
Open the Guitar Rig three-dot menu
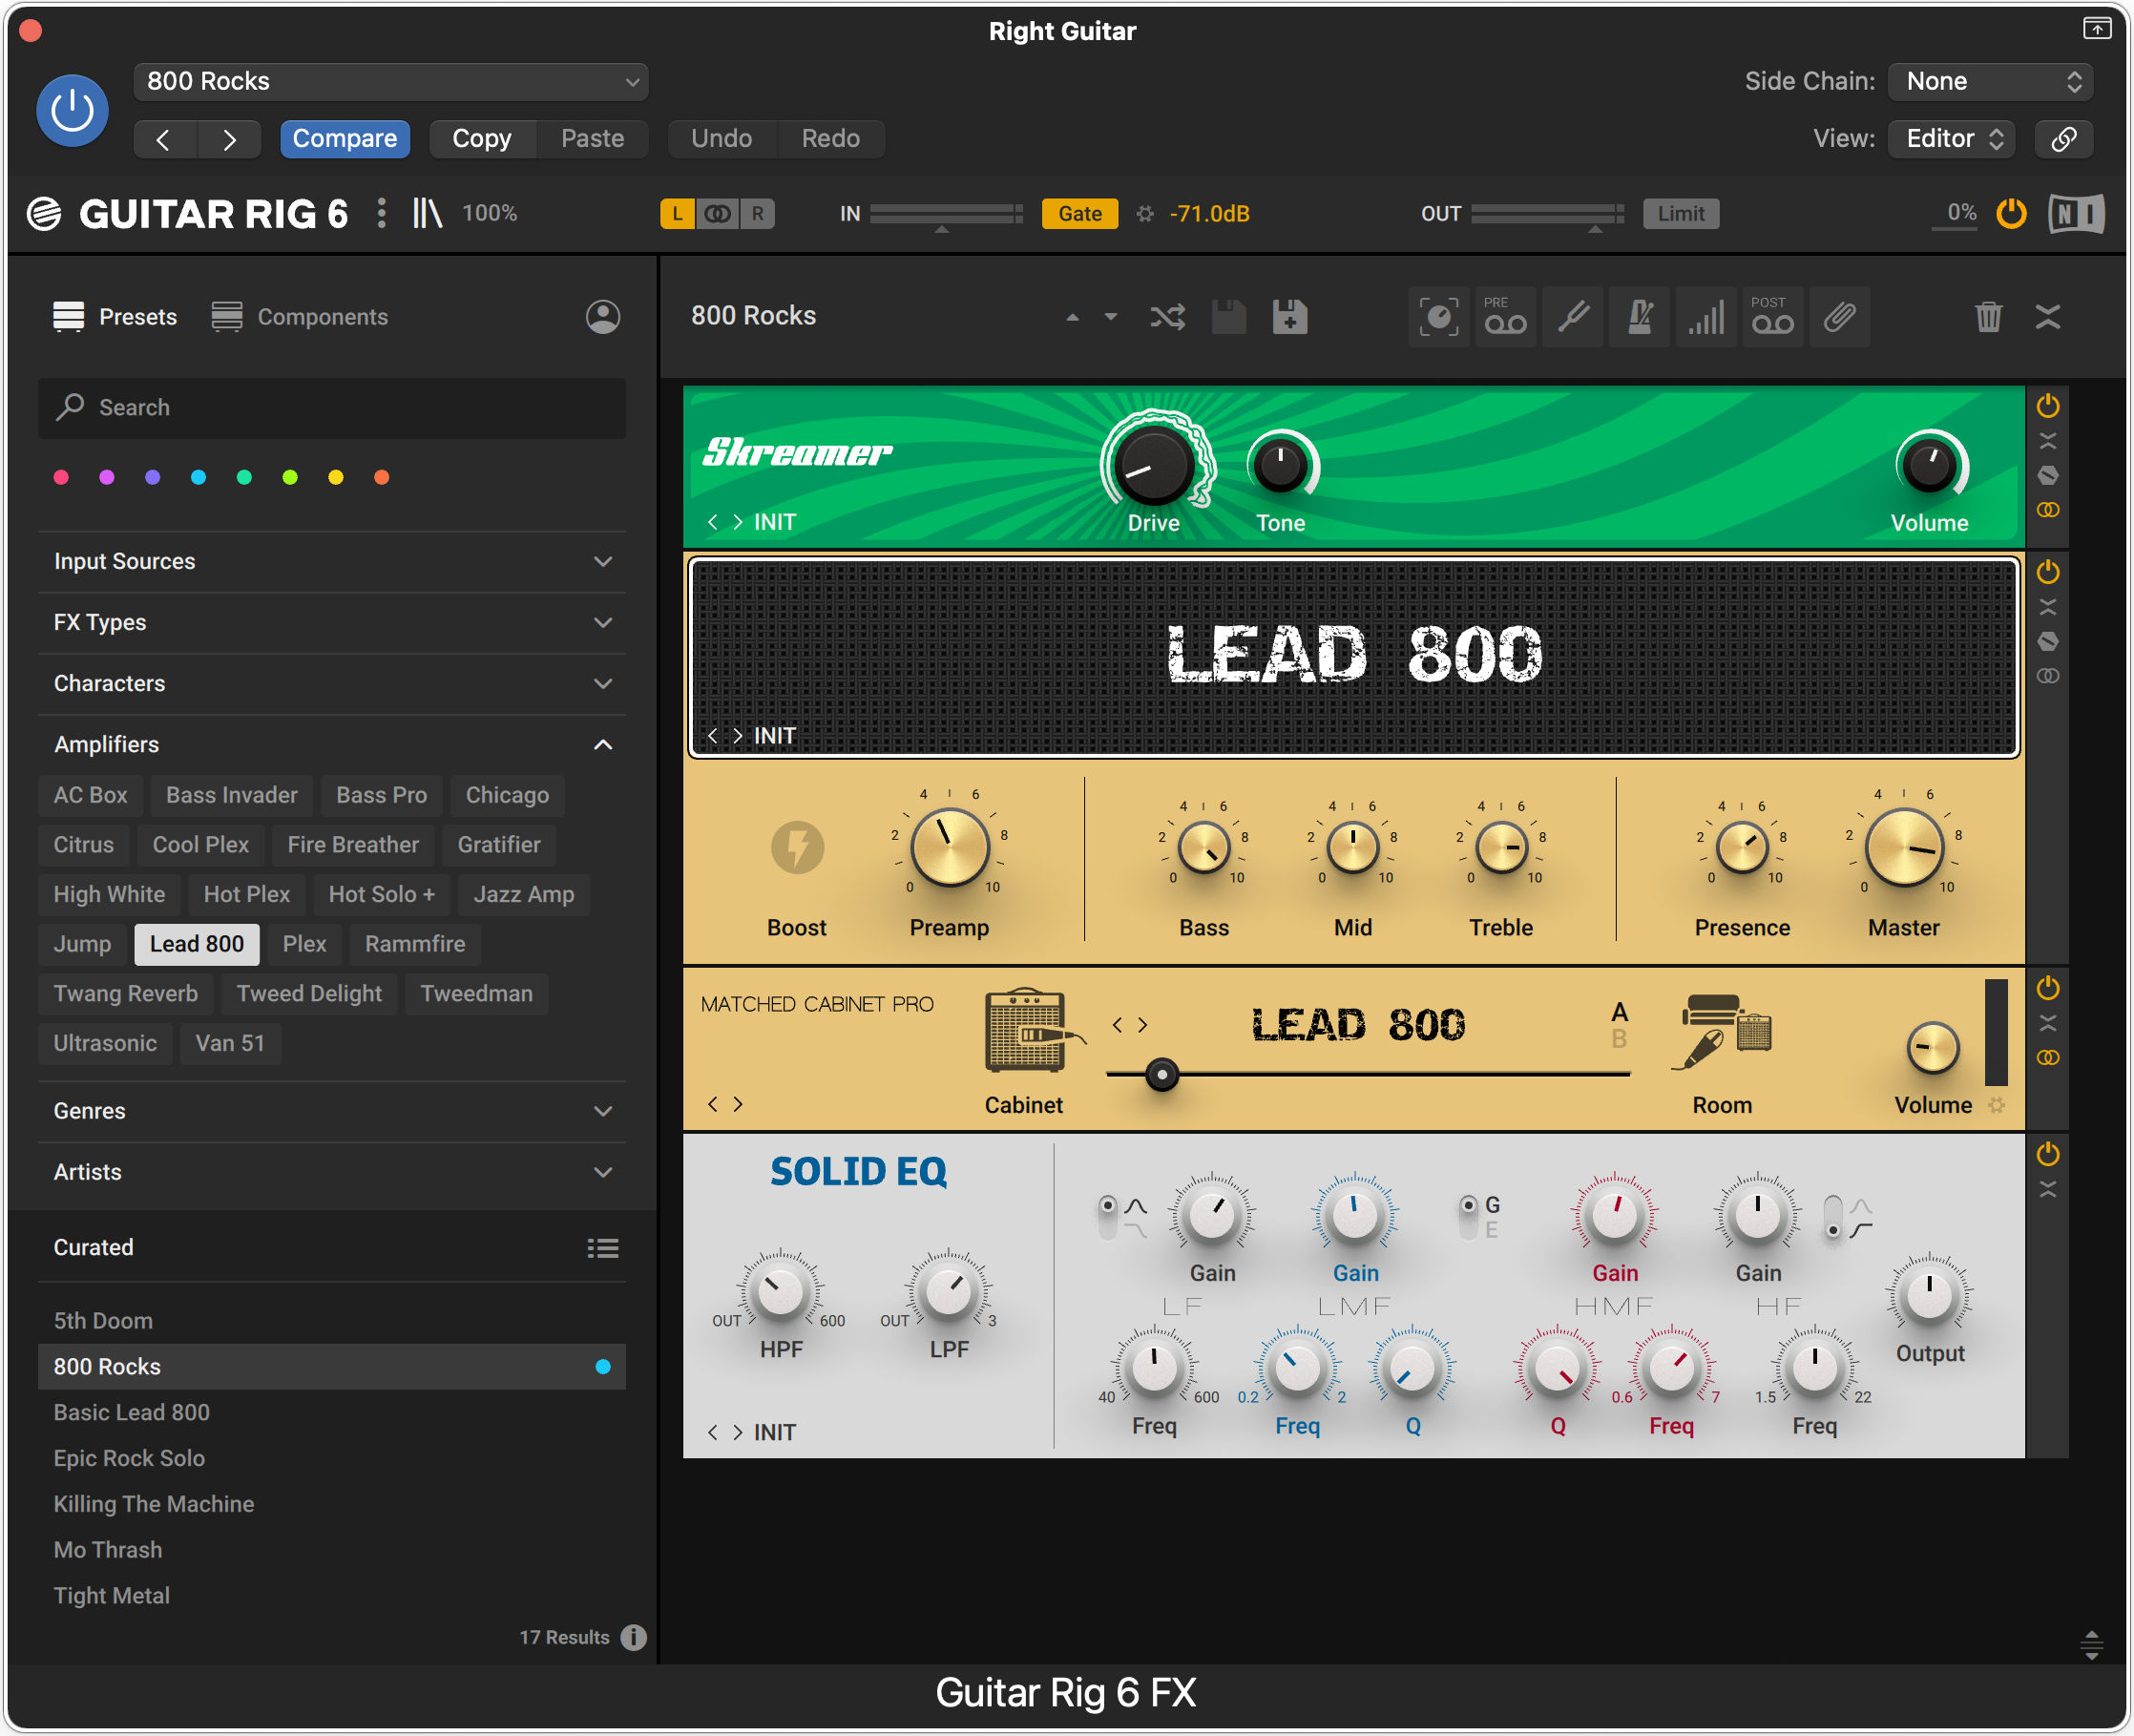(x=381, y=213)
